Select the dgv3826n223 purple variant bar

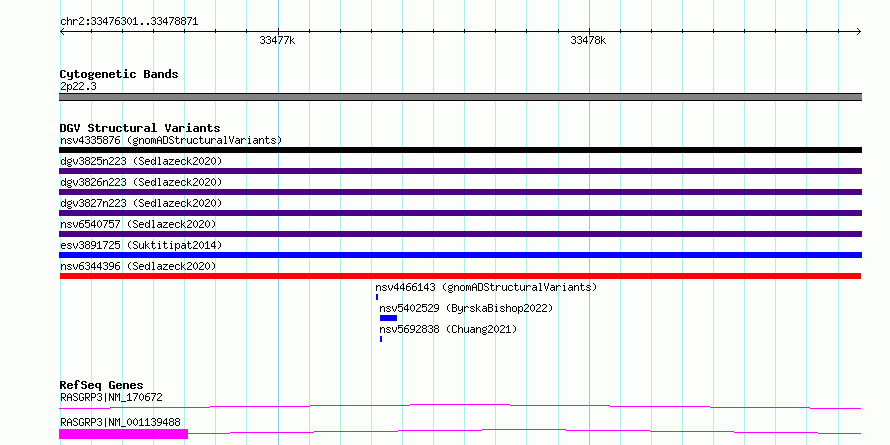click(x=460, y=192)
